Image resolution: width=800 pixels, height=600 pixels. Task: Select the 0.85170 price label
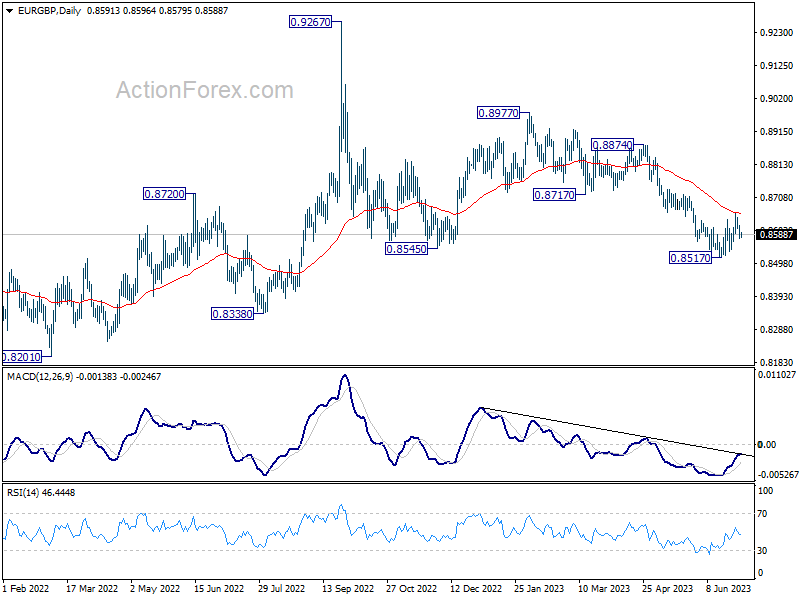[x=690, y=258]
